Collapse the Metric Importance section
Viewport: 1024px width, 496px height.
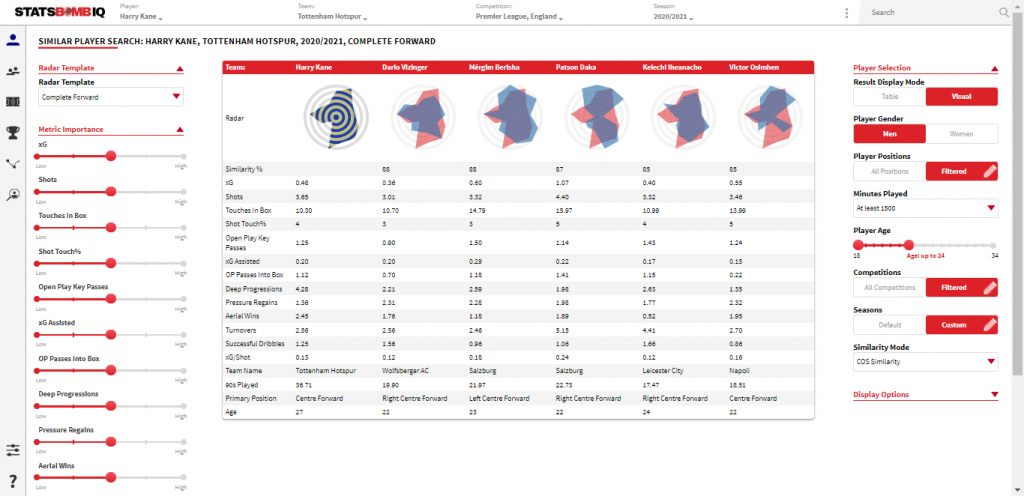tap(180, 130)
